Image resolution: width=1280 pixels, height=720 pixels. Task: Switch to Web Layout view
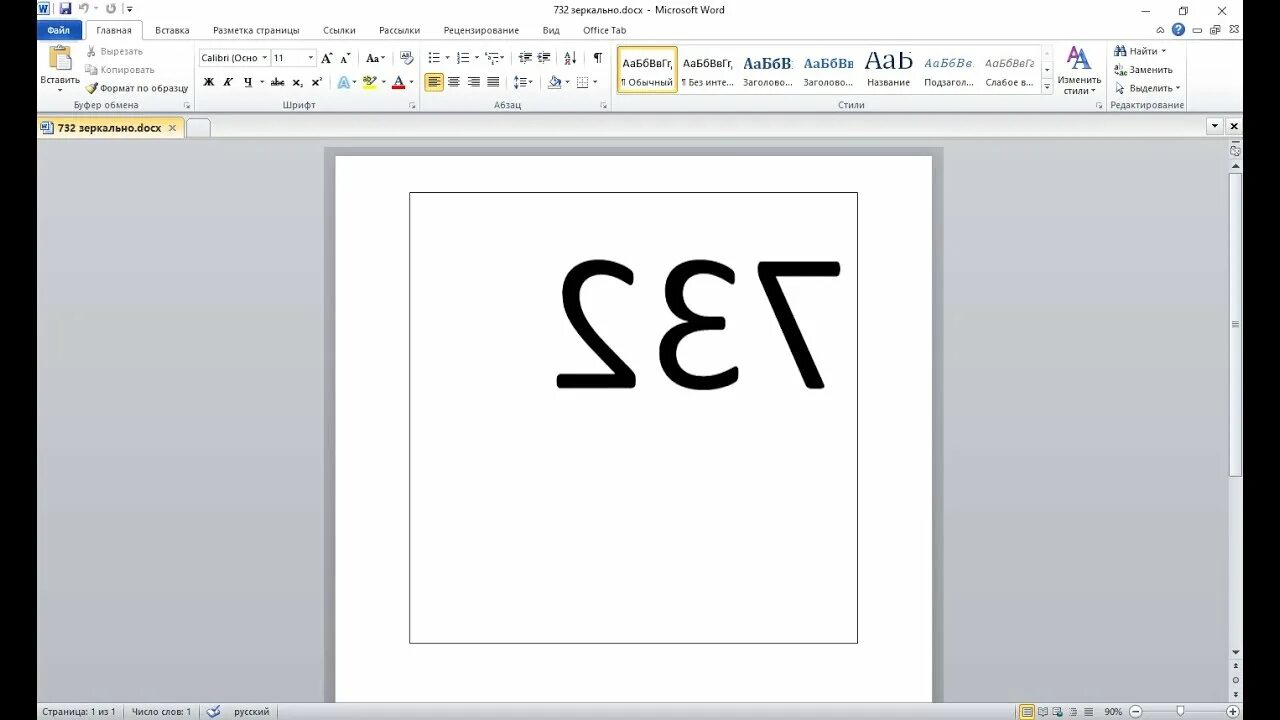pyautogui.click(x=1058, y=712)
